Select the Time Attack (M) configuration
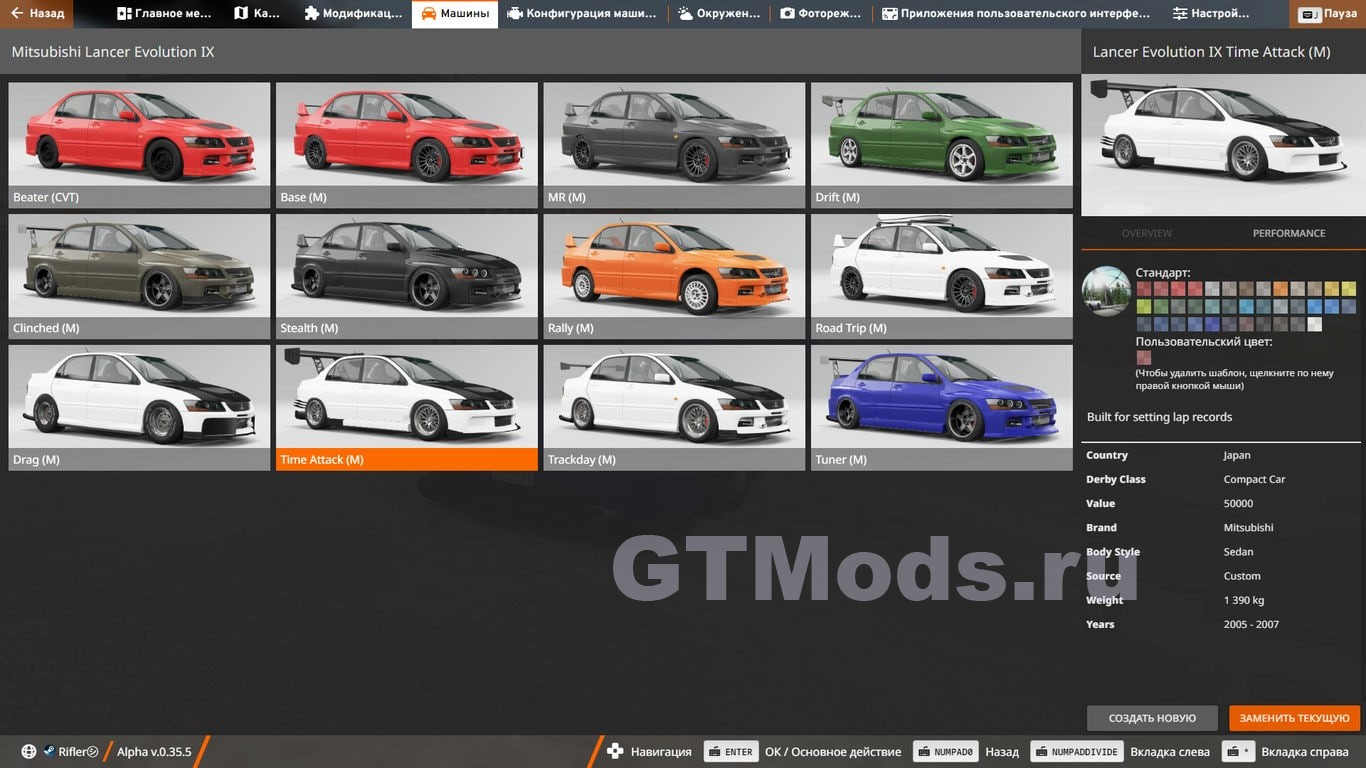This screenshot has width=1366, height=768. (x=407, y=408)
